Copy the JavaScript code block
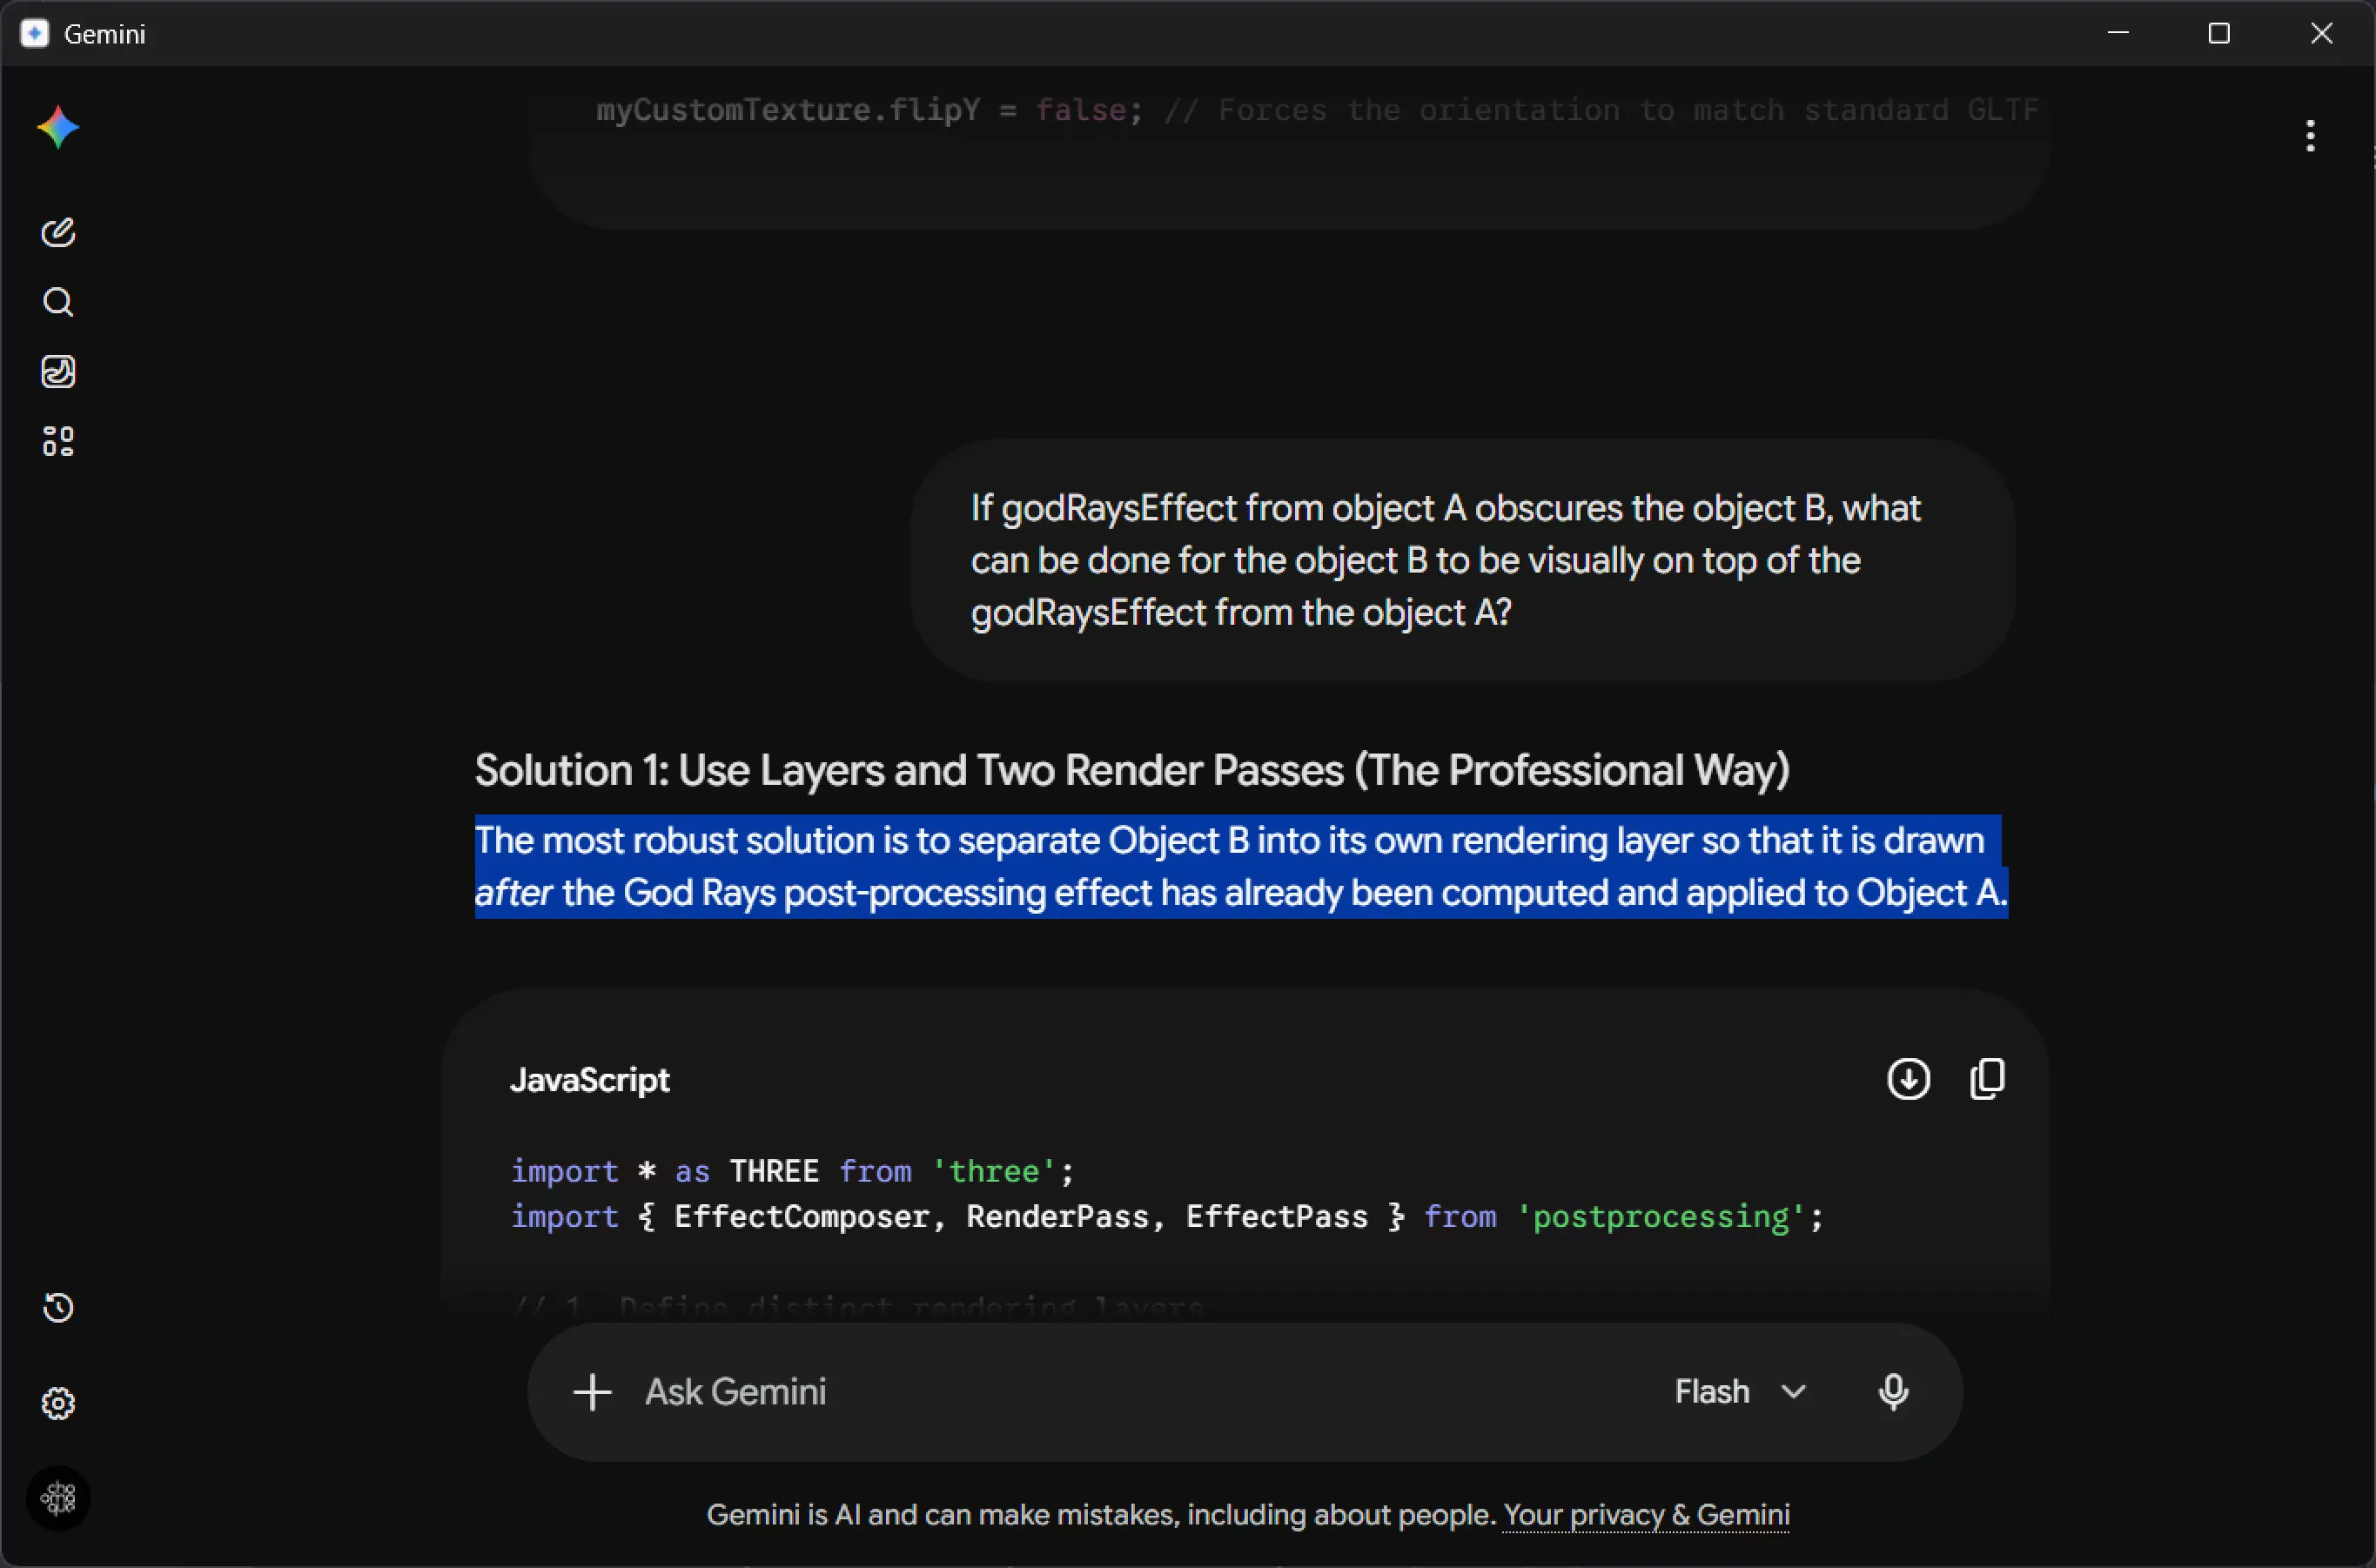Screen dimensions: 2376x1568 pos(1987,1079)
